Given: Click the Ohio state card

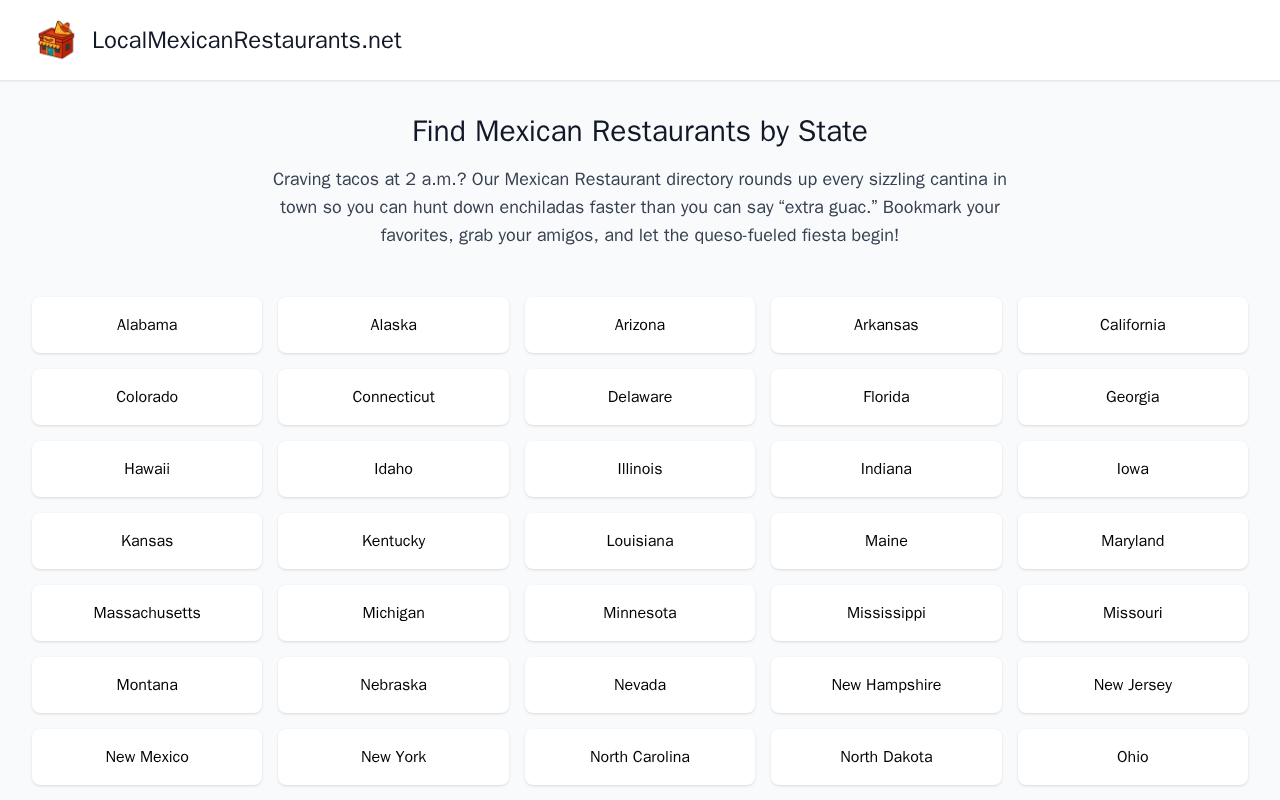Looking at the screenshot, I should coord(1133,757).
